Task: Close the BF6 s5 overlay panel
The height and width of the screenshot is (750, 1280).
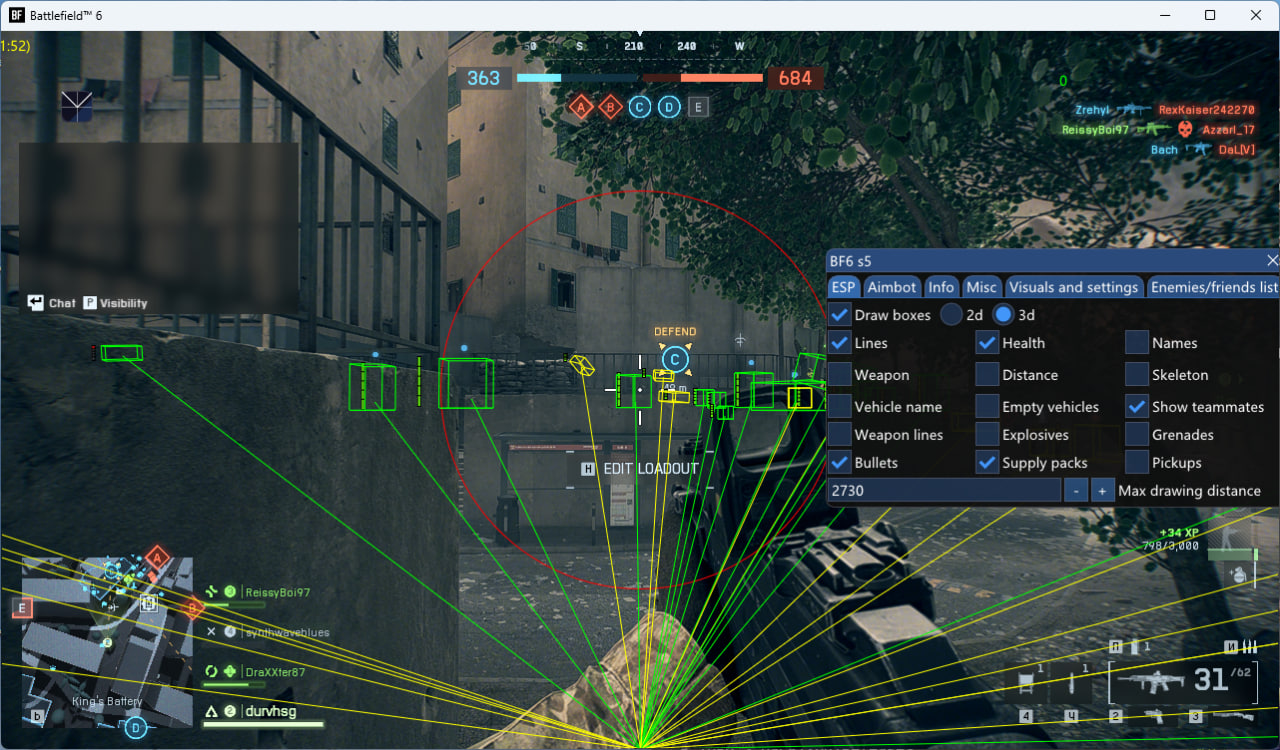Action: 1272,261
